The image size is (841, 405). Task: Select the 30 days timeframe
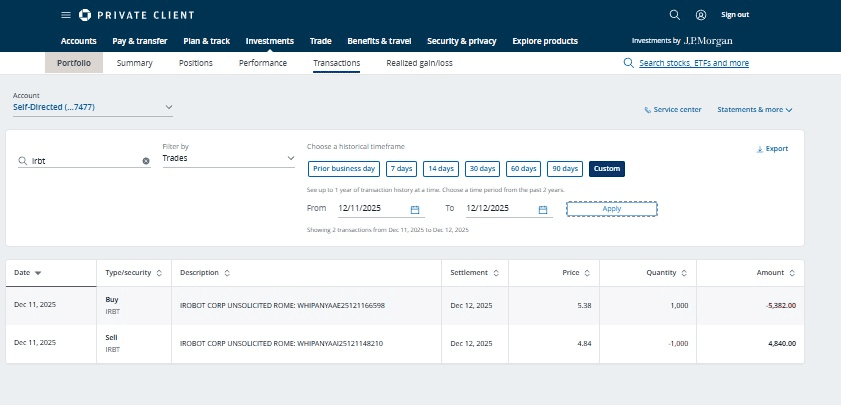(482, 168)
